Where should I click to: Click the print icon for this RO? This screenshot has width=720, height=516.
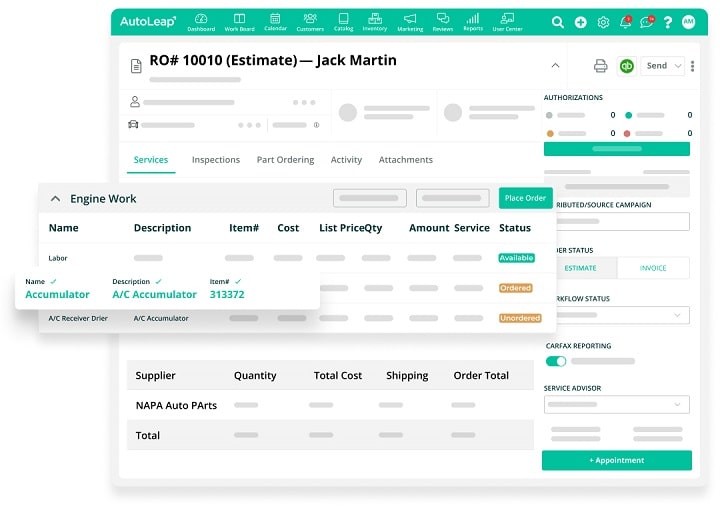pyautogui.click(x=600, y=66)
